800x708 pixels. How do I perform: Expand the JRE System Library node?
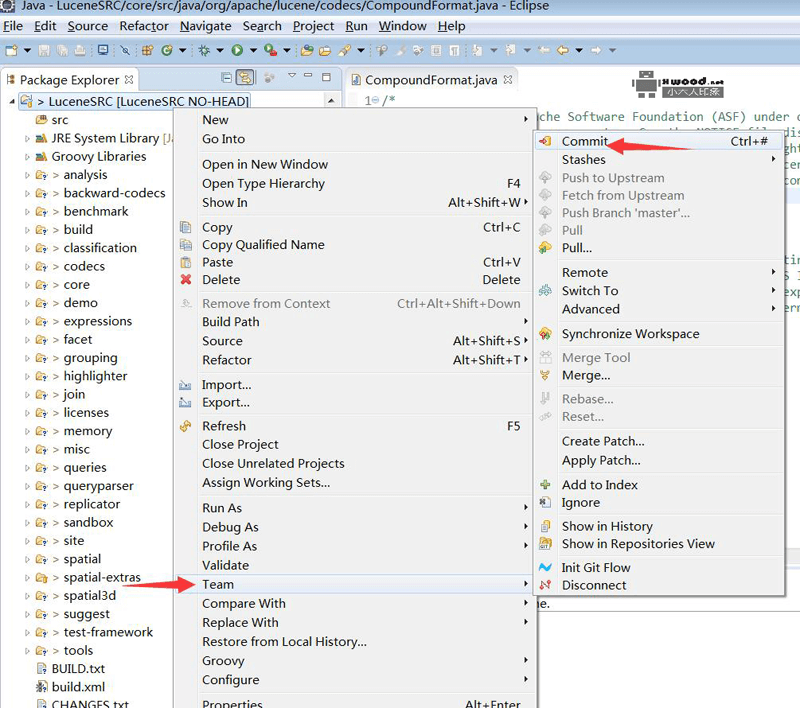coord(27,138)
